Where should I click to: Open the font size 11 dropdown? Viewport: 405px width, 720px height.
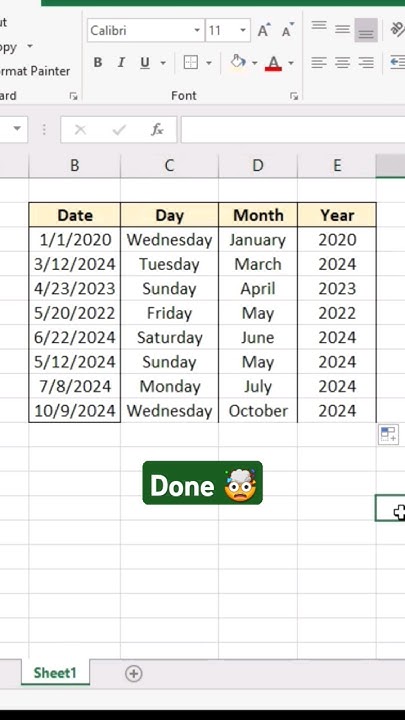pyautogui.click(x=243, y=31)
